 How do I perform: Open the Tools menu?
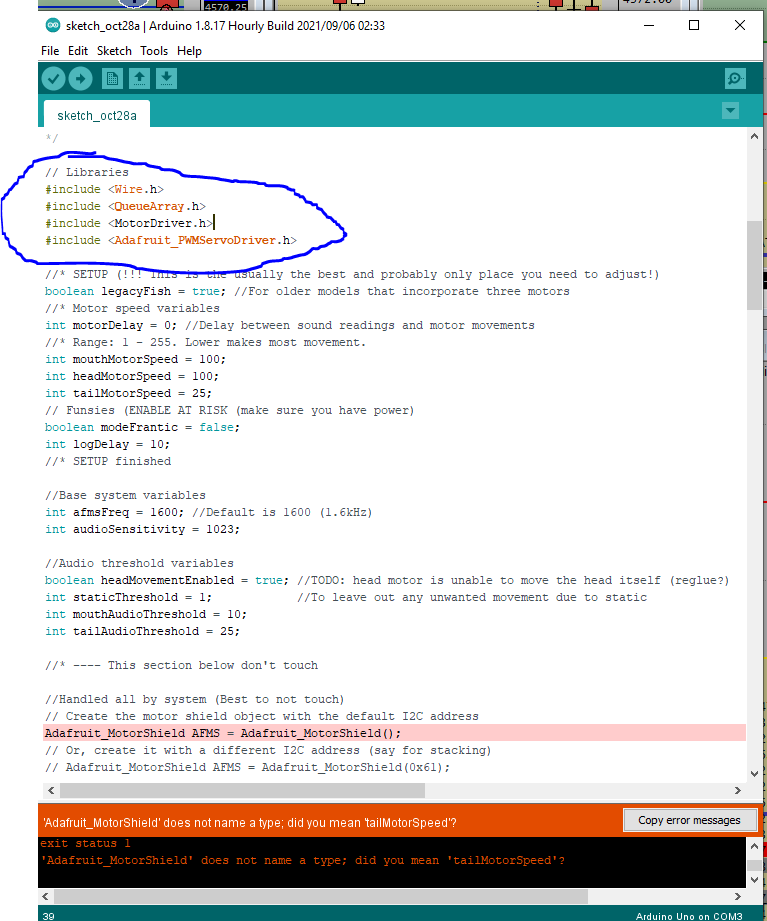[x=154, y=51]
